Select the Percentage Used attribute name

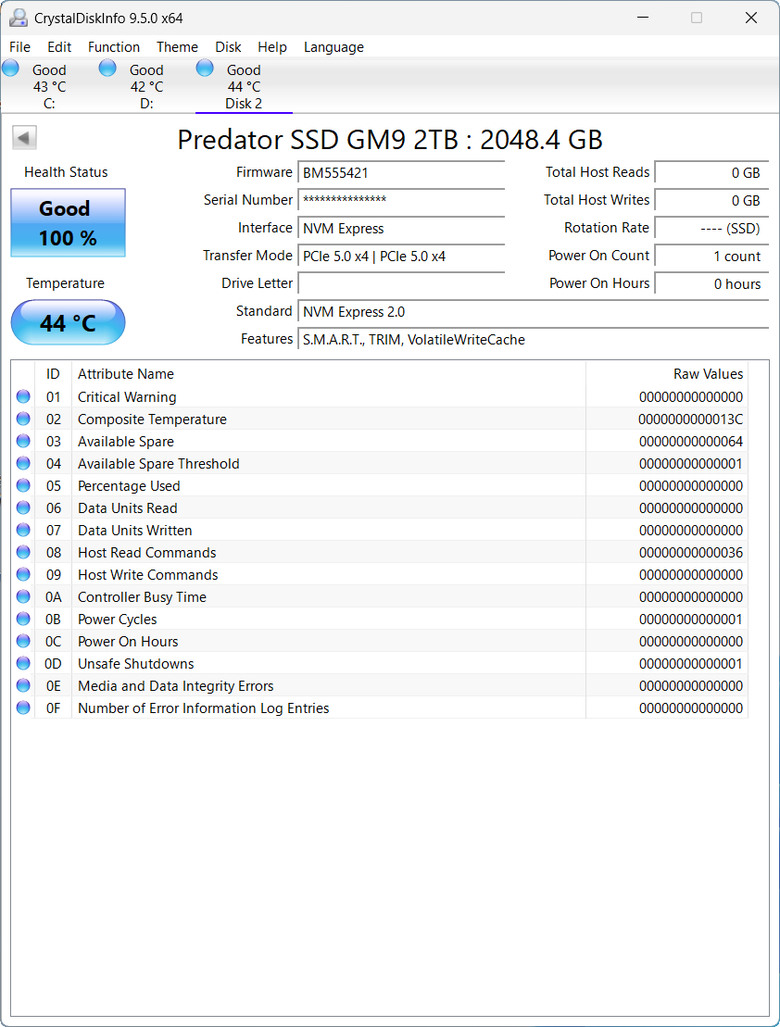129,486
